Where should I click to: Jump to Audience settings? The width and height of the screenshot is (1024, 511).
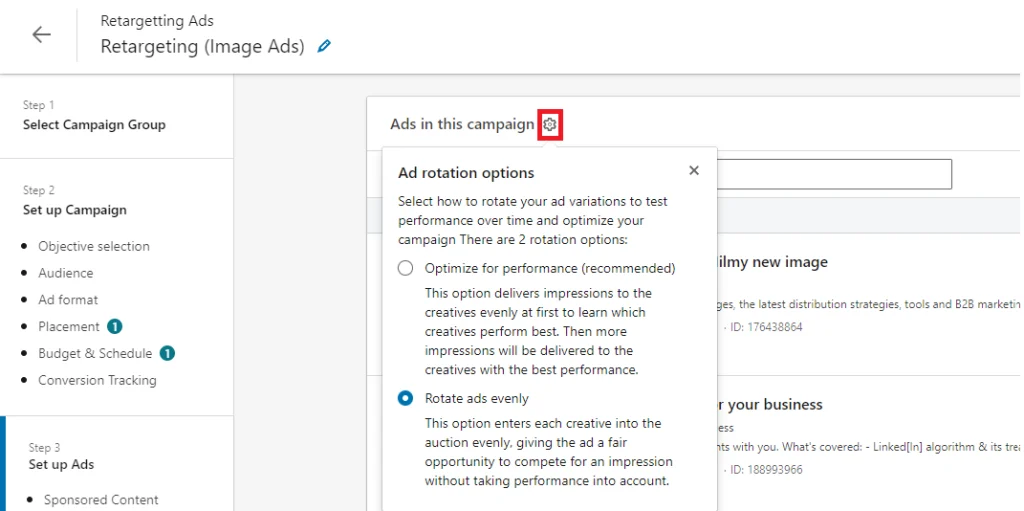coord(66,273)
